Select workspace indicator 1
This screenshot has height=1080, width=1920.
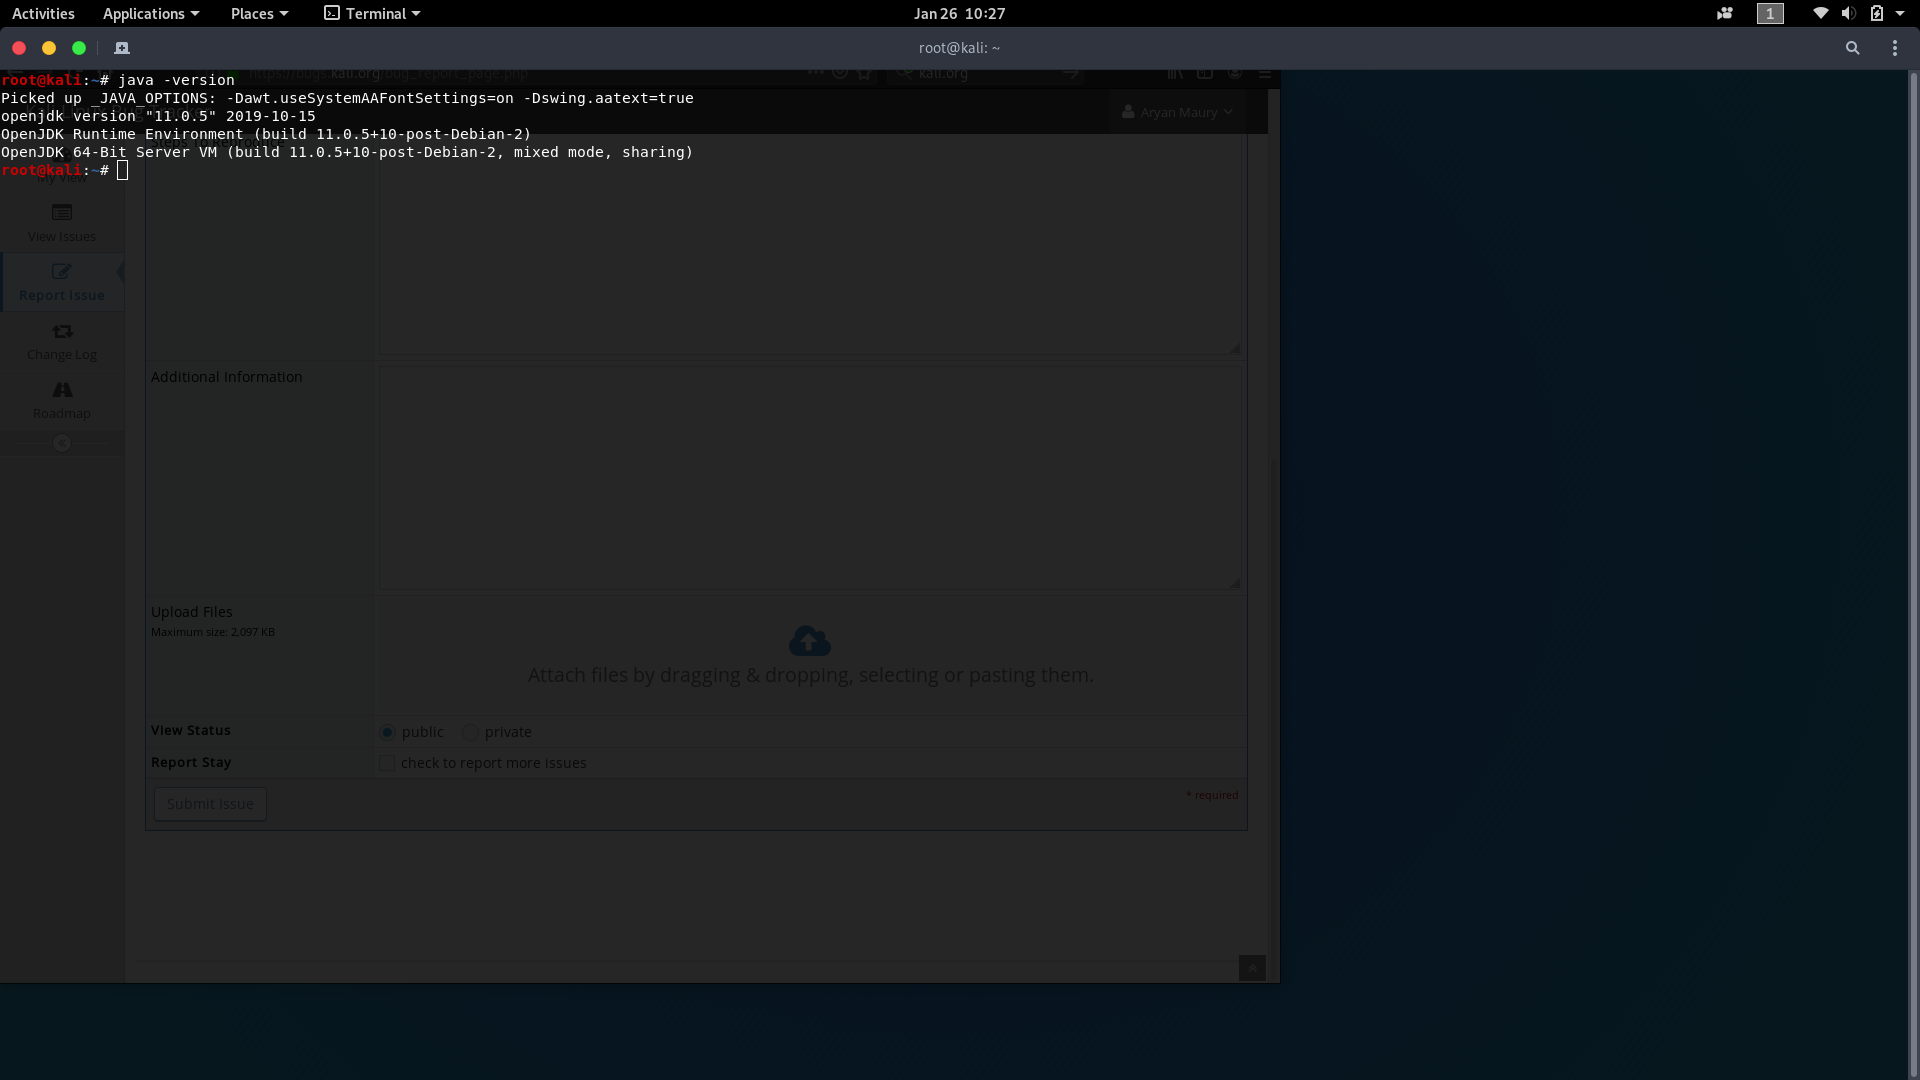click(x=1769, y=14)
